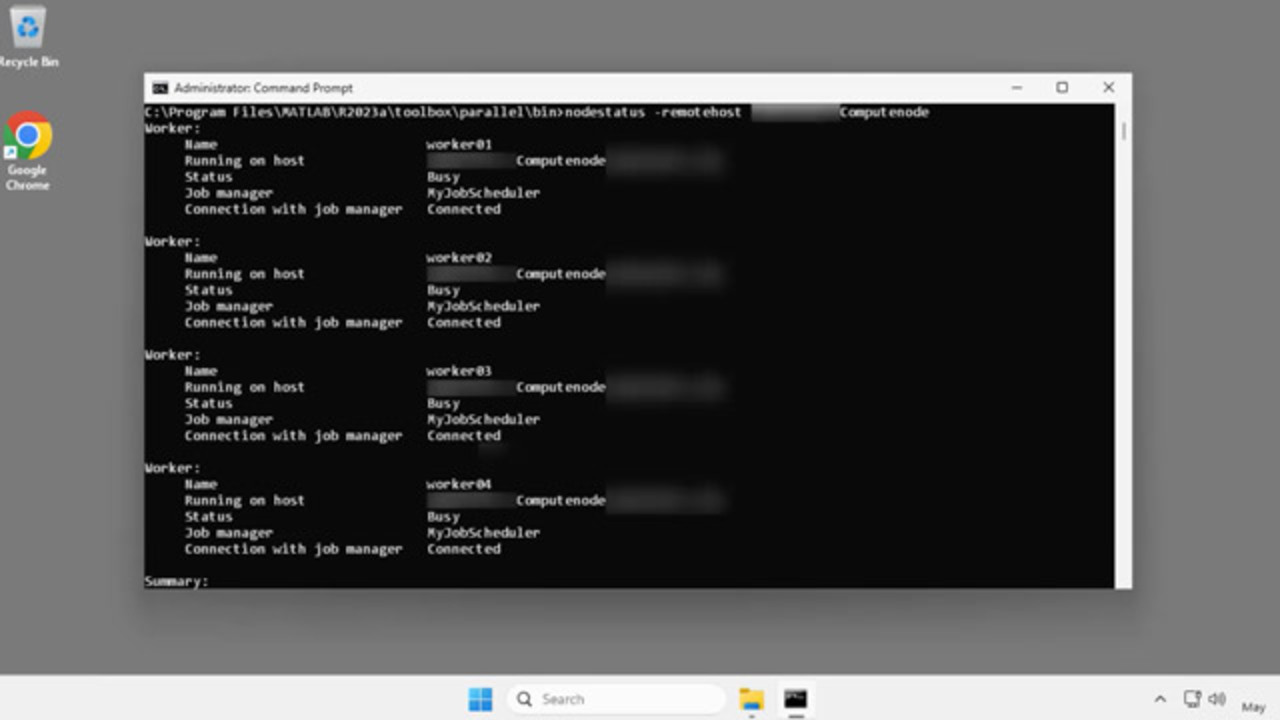Click the Summary: line at the bottom
The height and width of the screenshot is (720, 1280).
point(176,581)
